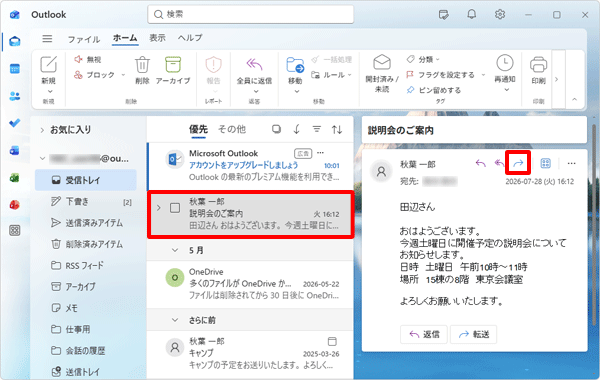Click the 検索 search box
600x380 pixels.
coord(251,15)
